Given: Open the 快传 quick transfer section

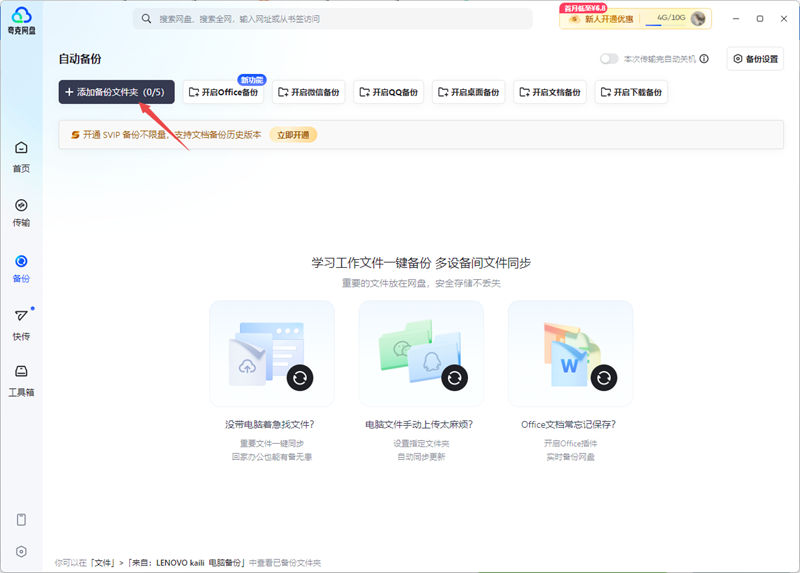Looking at the screenshot, I should click(x=21, y=323).
